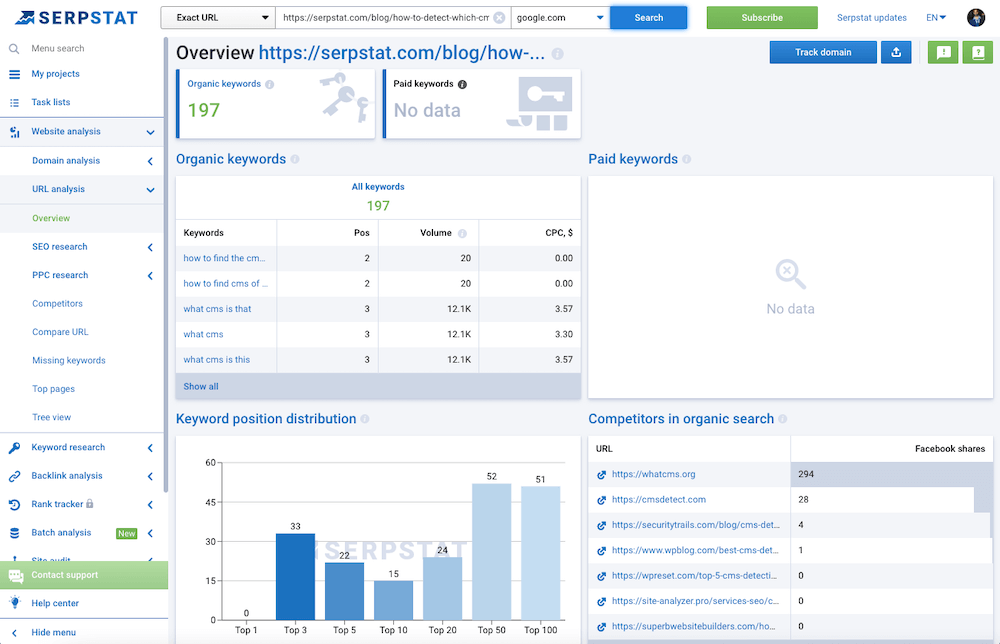Click the blue Search button
The image size is (1000, 644).
(649, 18)
